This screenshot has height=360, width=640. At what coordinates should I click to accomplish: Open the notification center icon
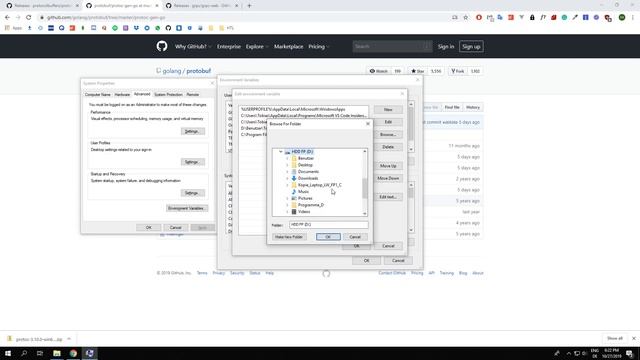[x=630, y=353]
